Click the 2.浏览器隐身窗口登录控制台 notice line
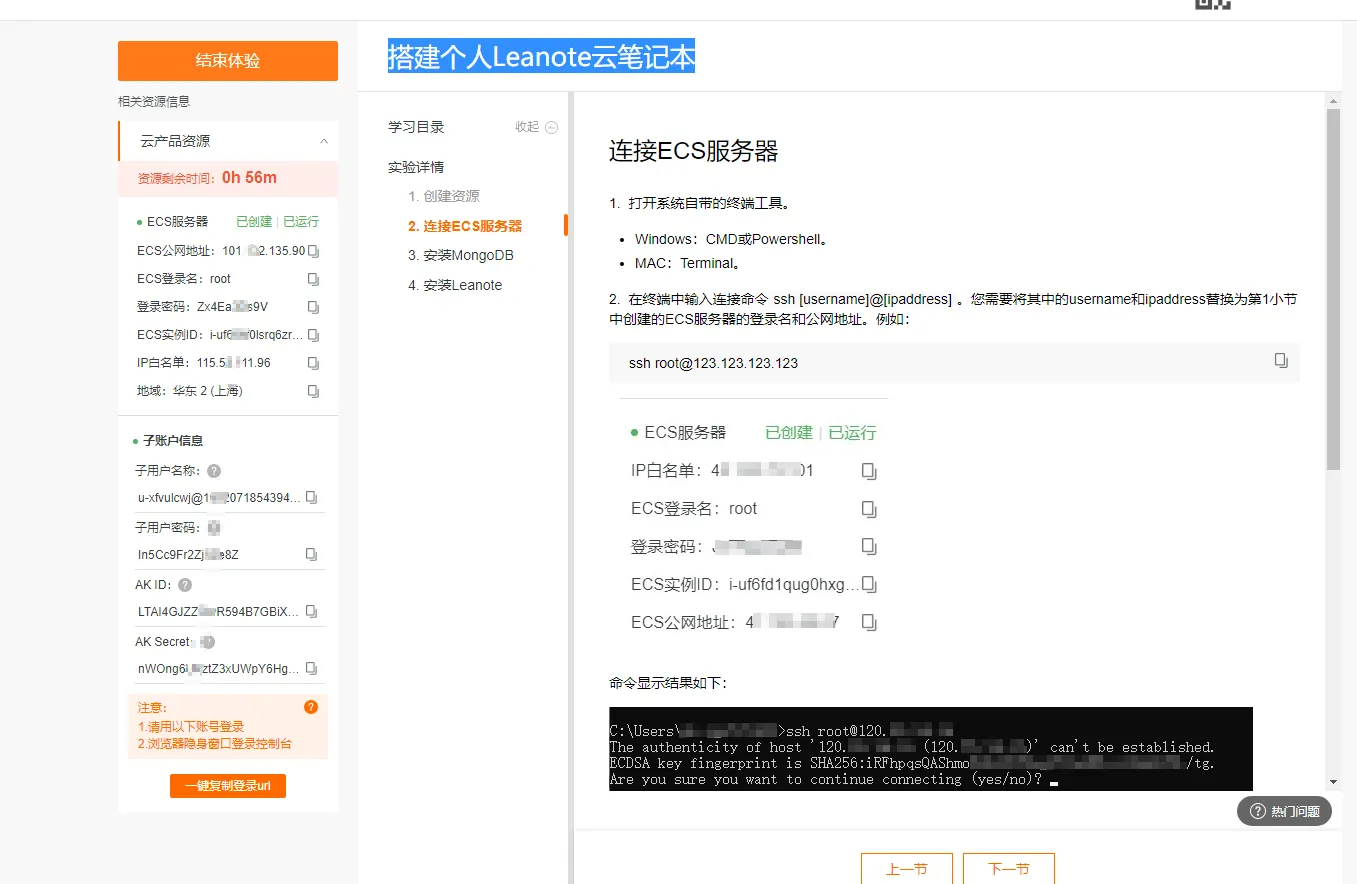 tap(215, 744)
